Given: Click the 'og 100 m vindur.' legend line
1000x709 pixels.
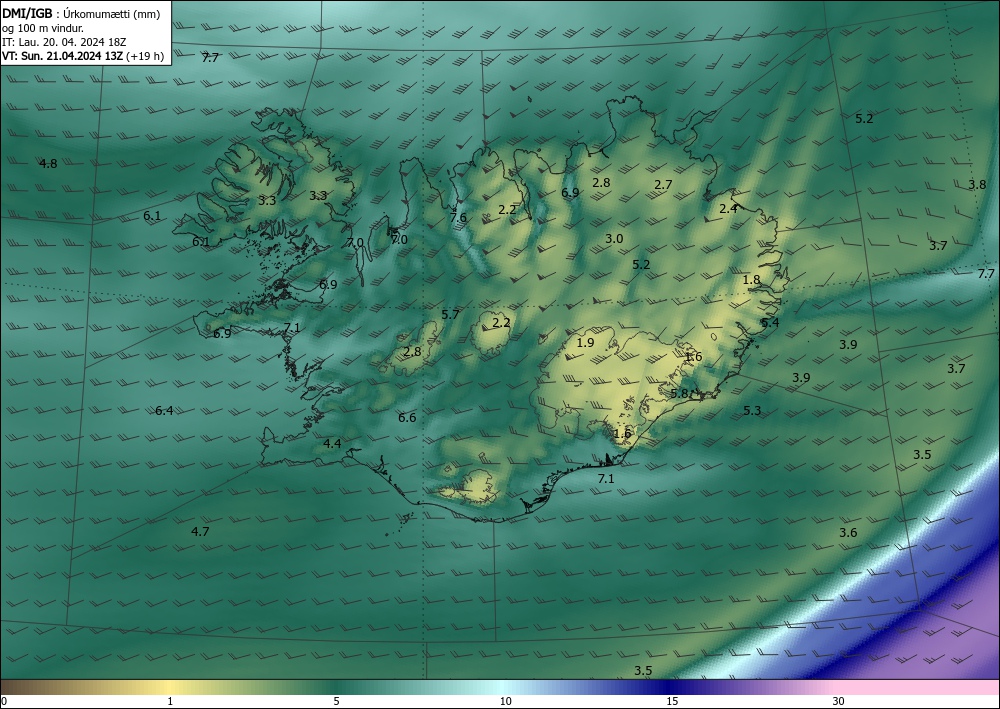Looking at the screenshot, I should pos(43,28).
